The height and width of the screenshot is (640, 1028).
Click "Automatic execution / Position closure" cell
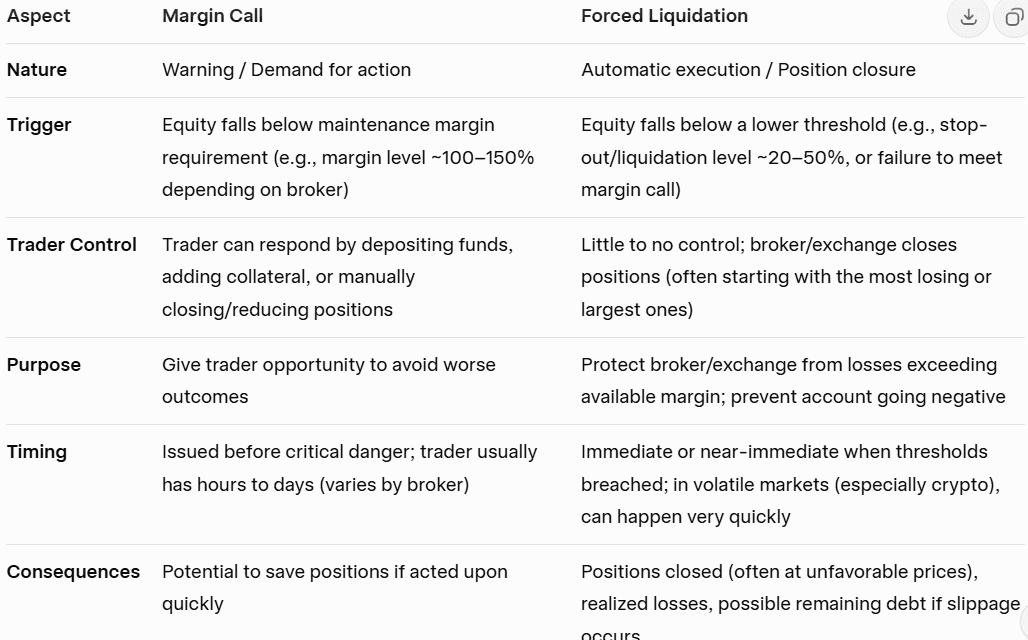pyautogui.click(x=748, y=70)
